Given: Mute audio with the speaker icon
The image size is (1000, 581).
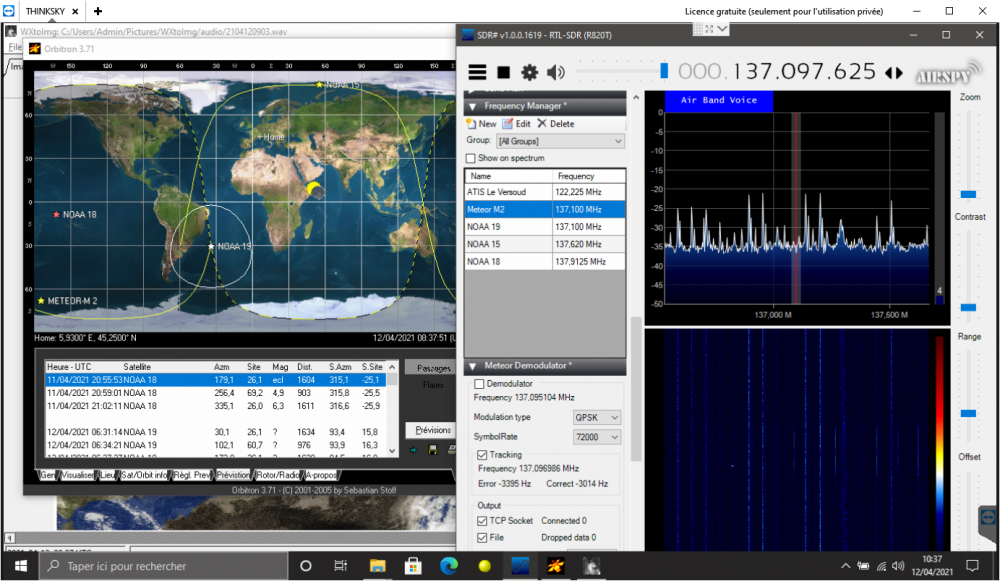Looking at the screenshot, I should (556, 73).
